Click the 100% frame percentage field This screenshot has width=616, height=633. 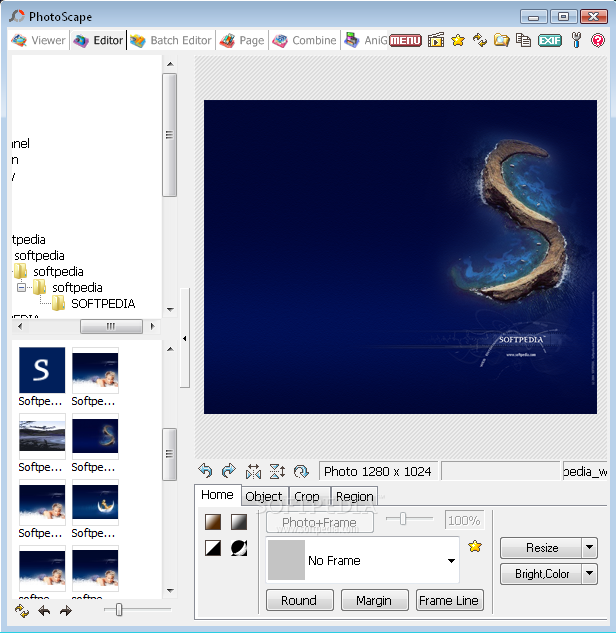coord(464,520)
